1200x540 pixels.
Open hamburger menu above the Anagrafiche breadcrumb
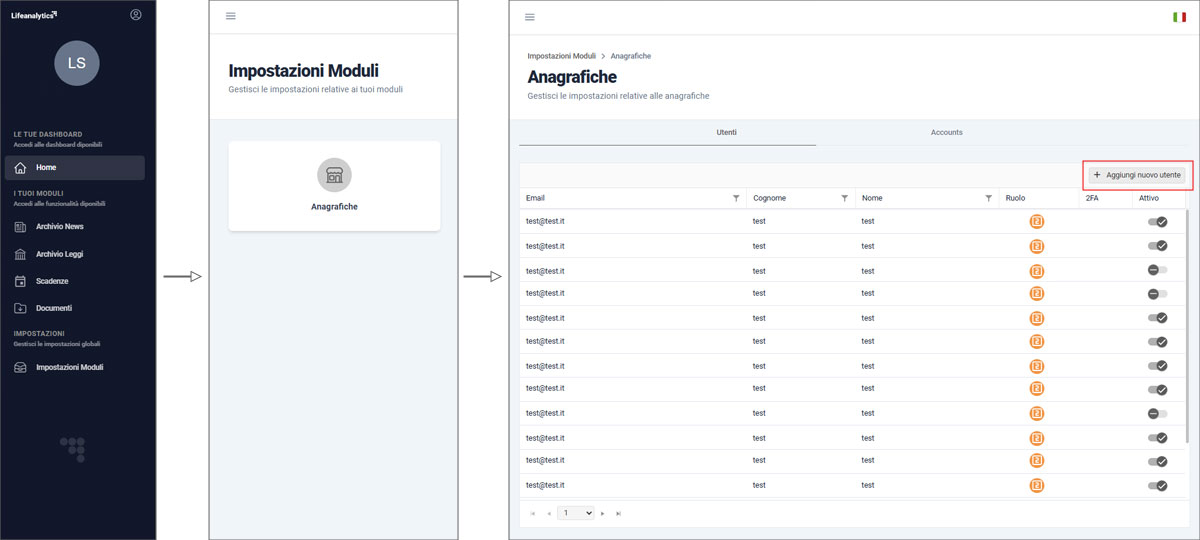530,17
